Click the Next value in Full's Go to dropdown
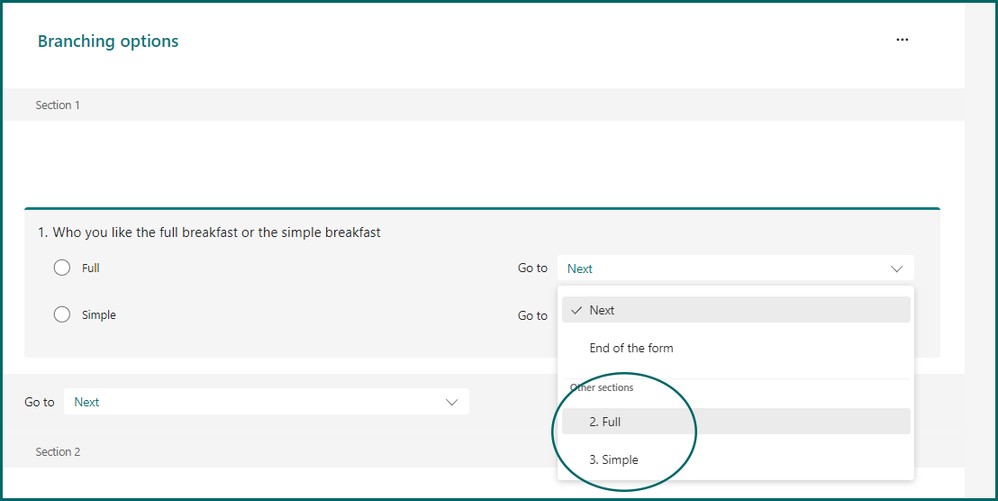 (580, 269)
